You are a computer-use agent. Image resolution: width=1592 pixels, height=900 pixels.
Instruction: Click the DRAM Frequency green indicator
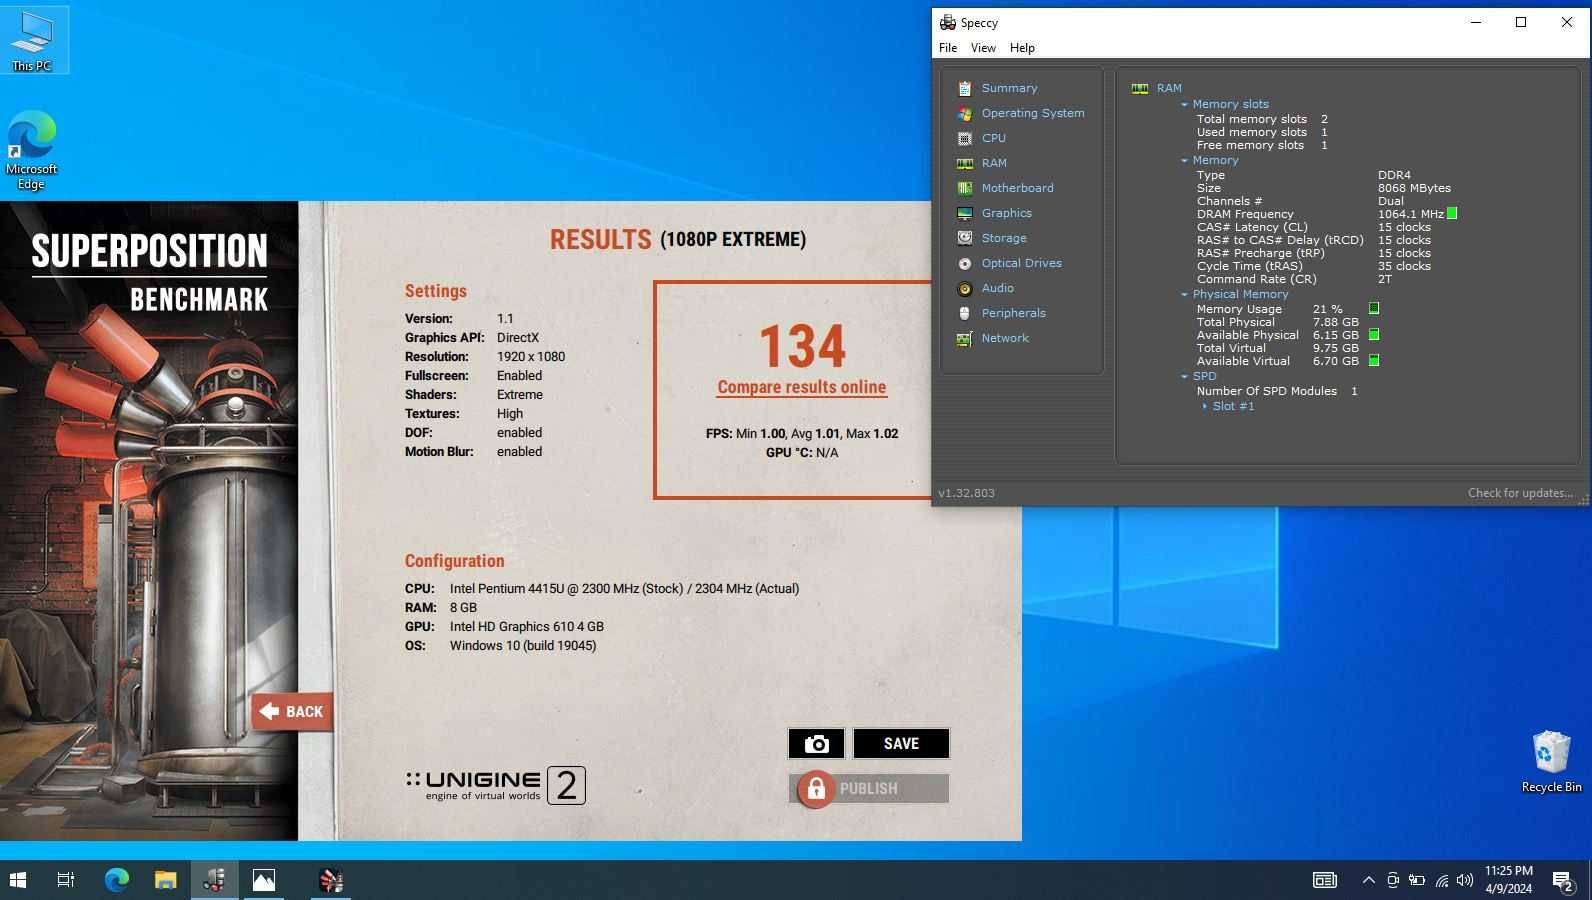(x=1452, y=213)
